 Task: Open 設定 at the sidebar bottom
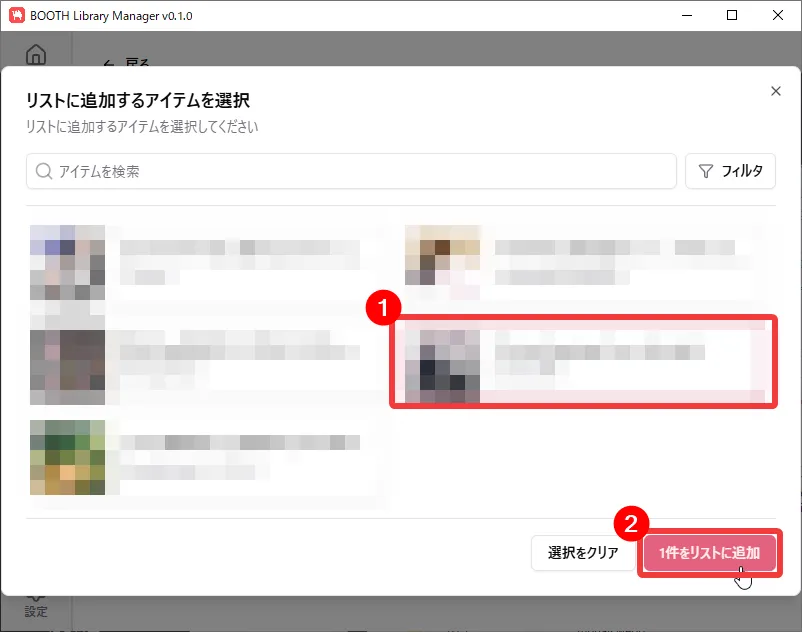[x=36, y=609]
